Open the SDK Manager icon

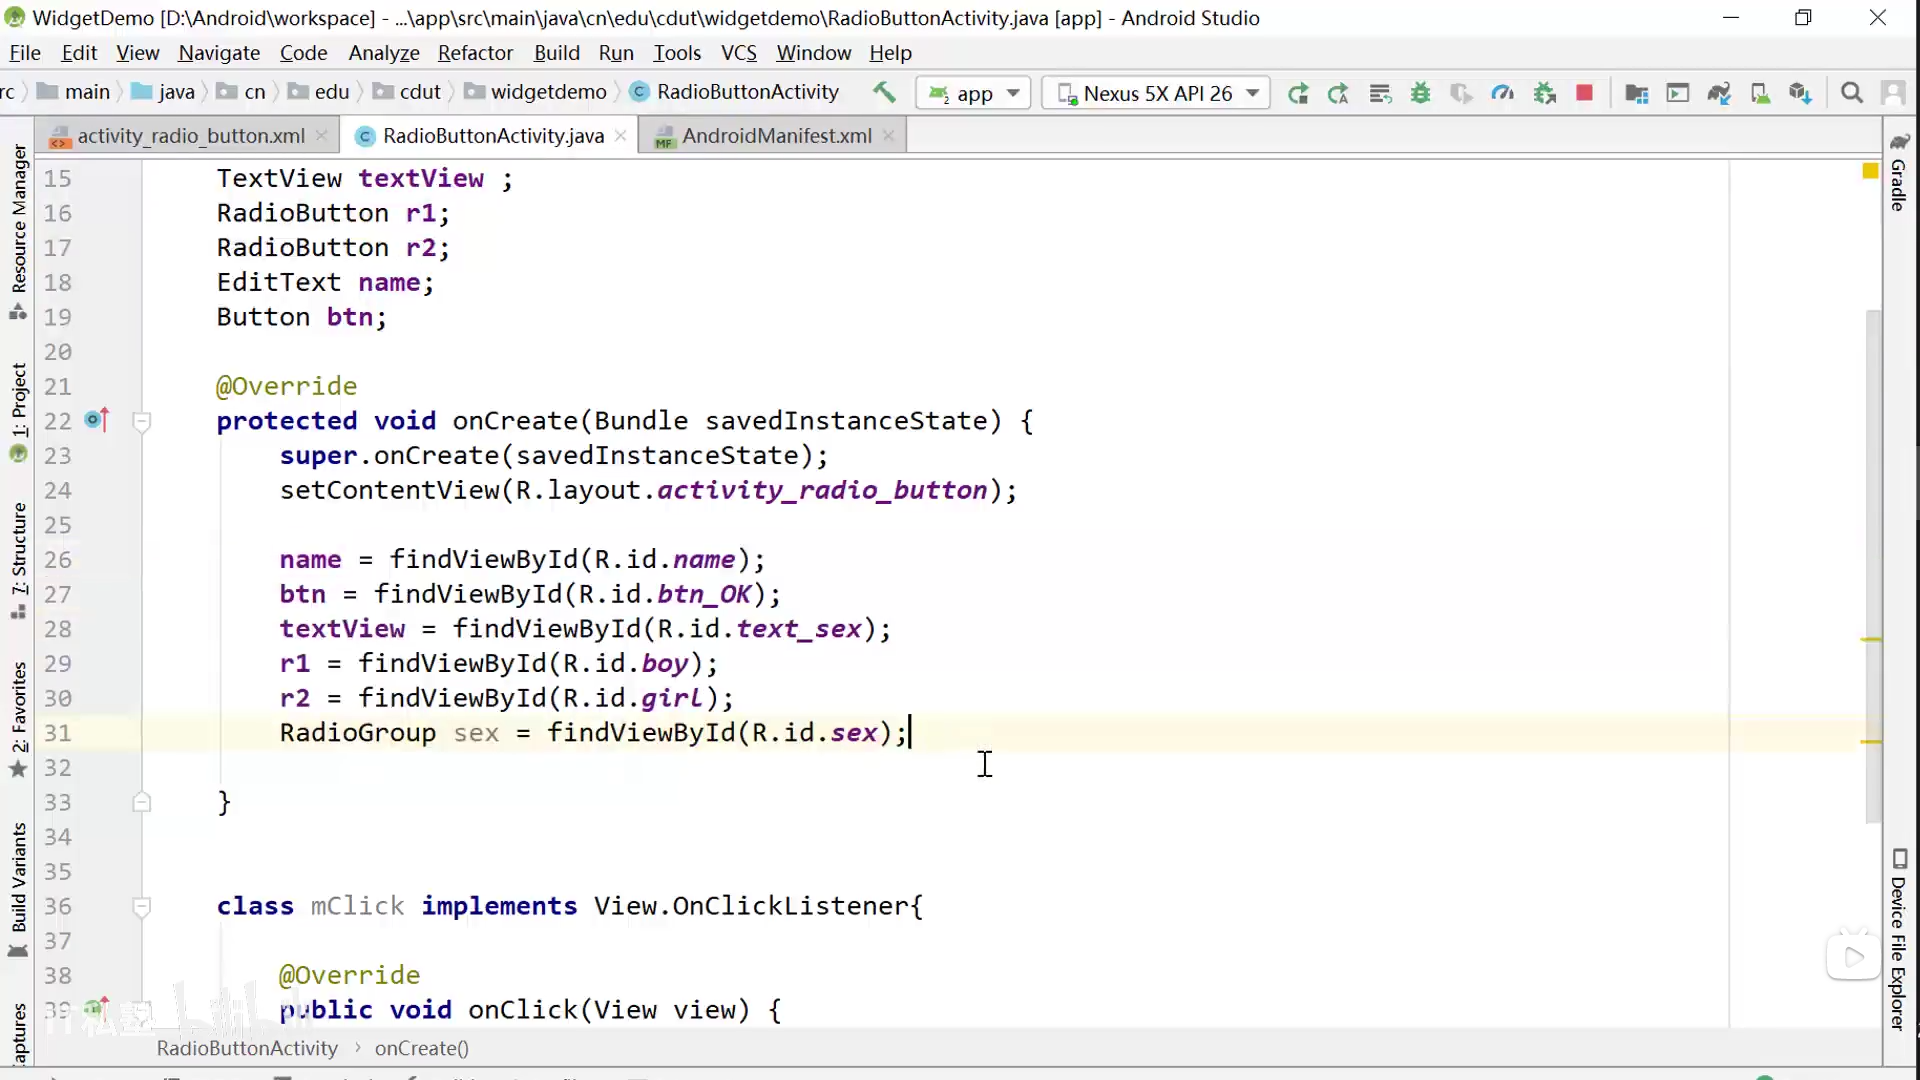pyautogui.click(x=1800, y=93)
